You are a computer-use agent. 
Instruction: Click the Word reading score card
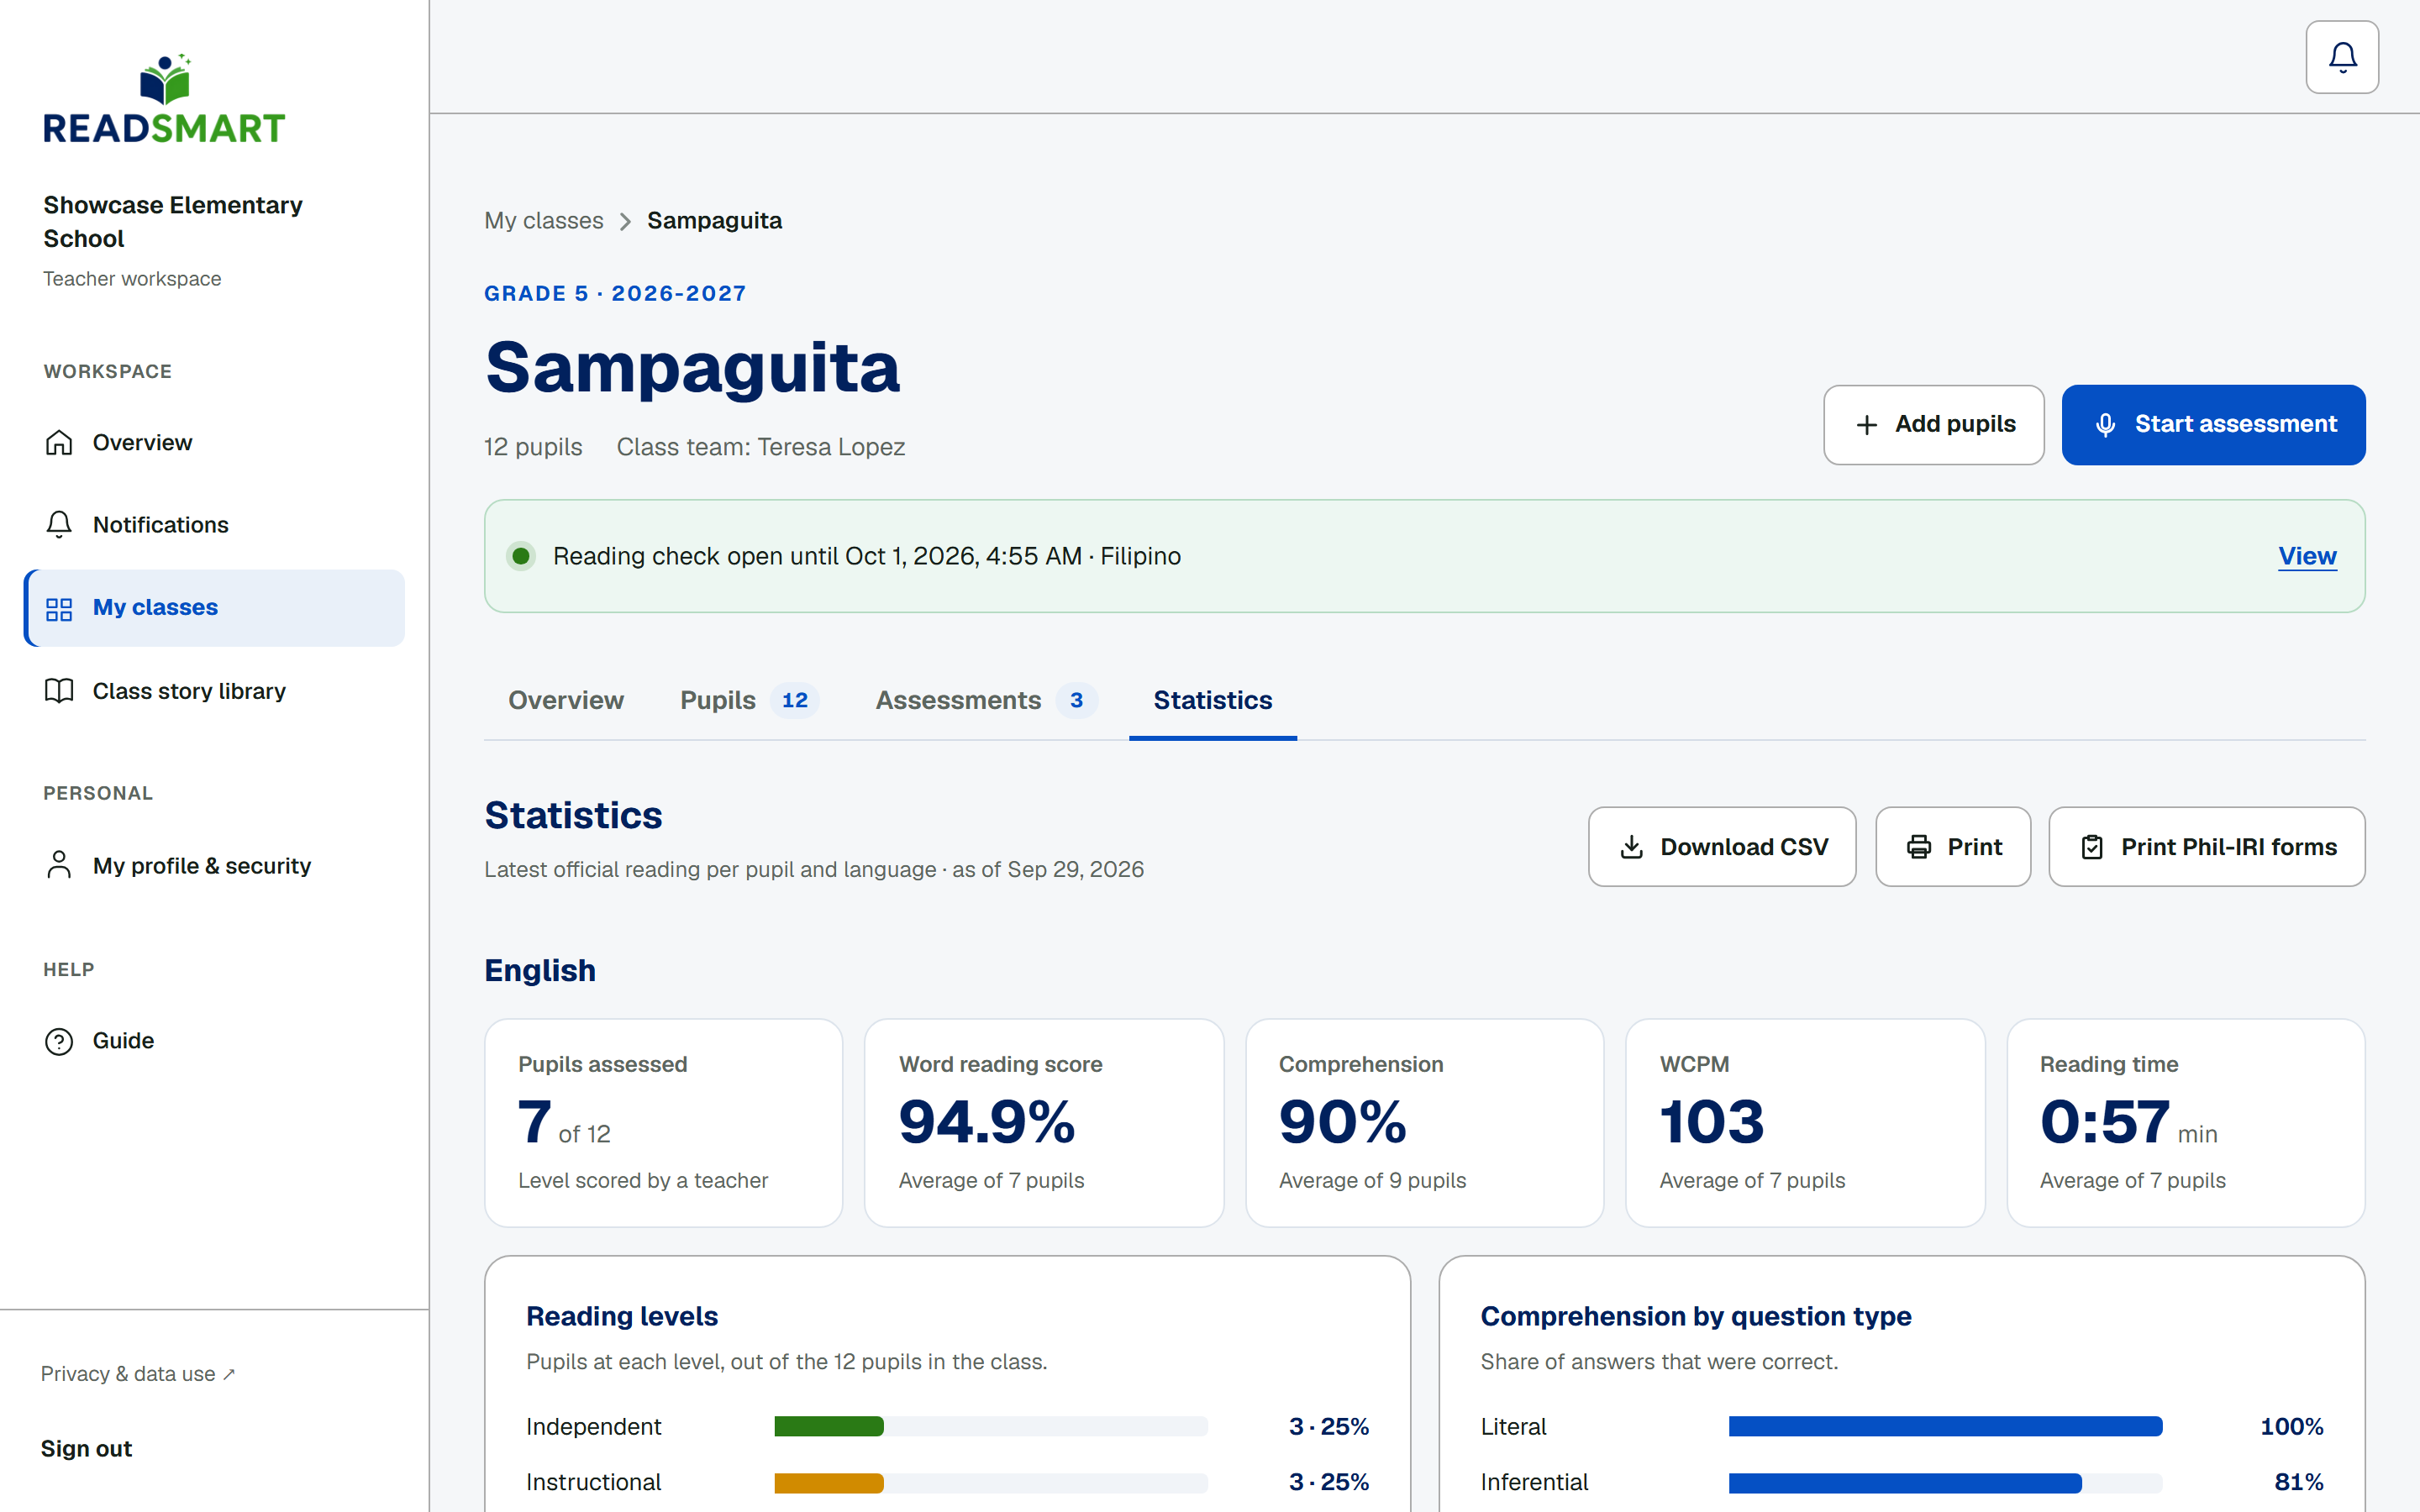tap(1044, 1122)
